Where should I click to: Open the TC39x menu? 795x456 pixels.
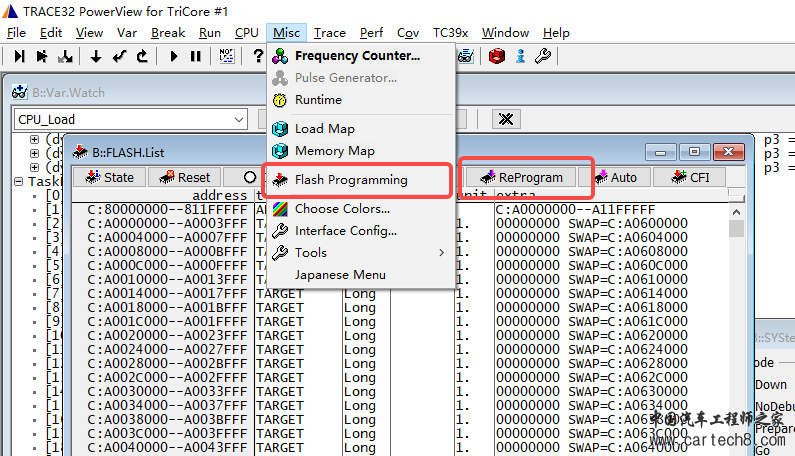(450, 33)
